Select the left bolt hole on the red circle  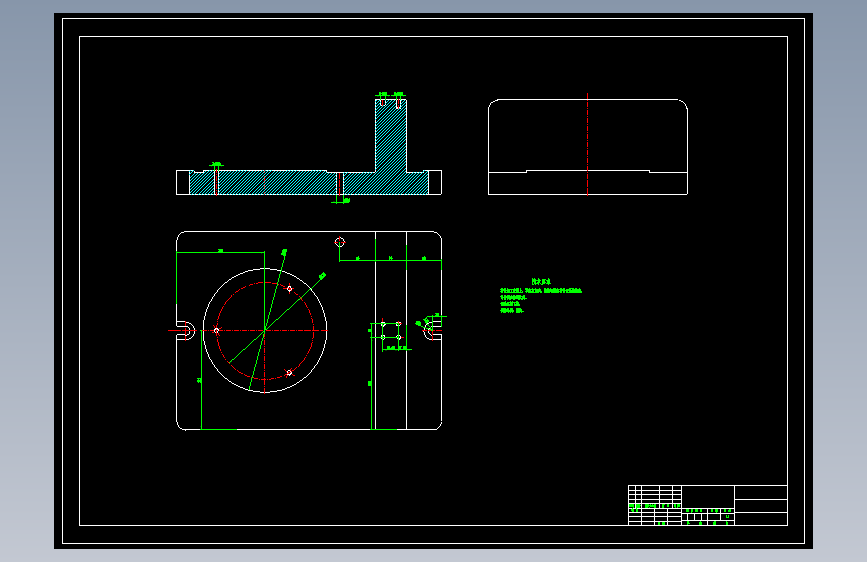216,331
